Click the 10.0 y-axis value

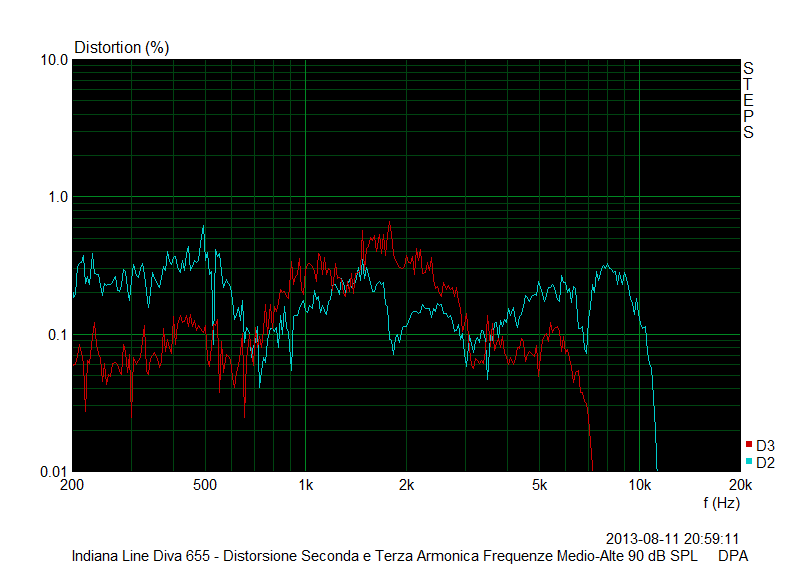click(x=54, y=60)
